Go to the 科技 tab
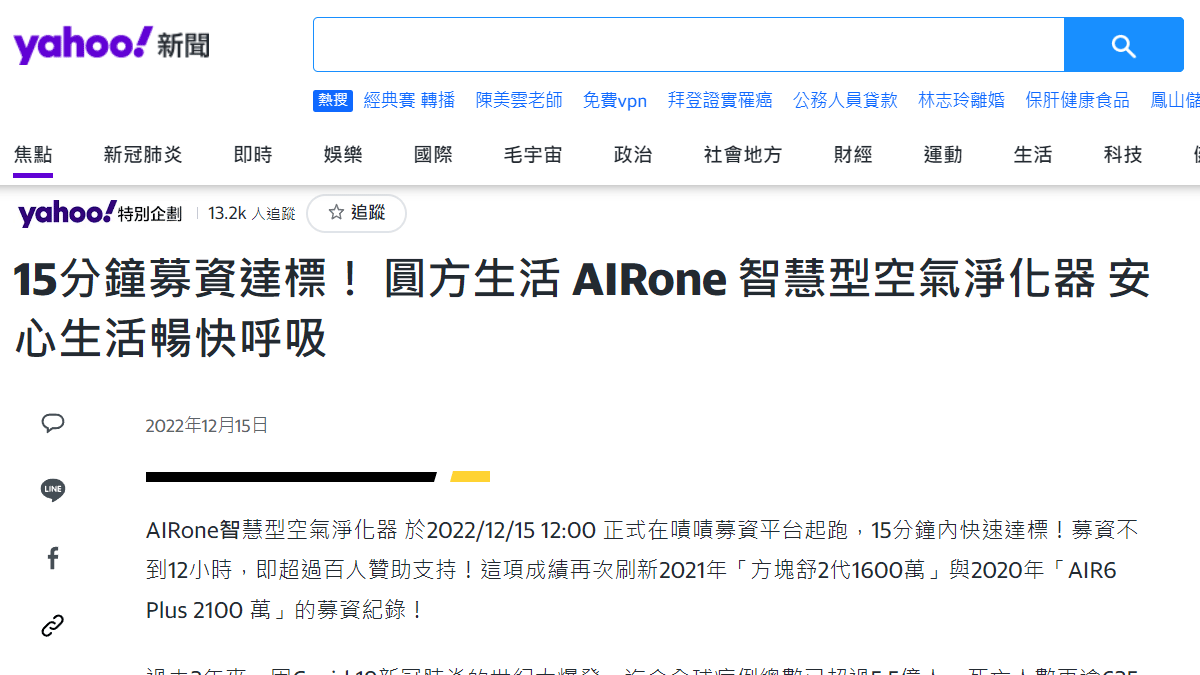Screen dimensions: 1200x675 point(1123,155)
